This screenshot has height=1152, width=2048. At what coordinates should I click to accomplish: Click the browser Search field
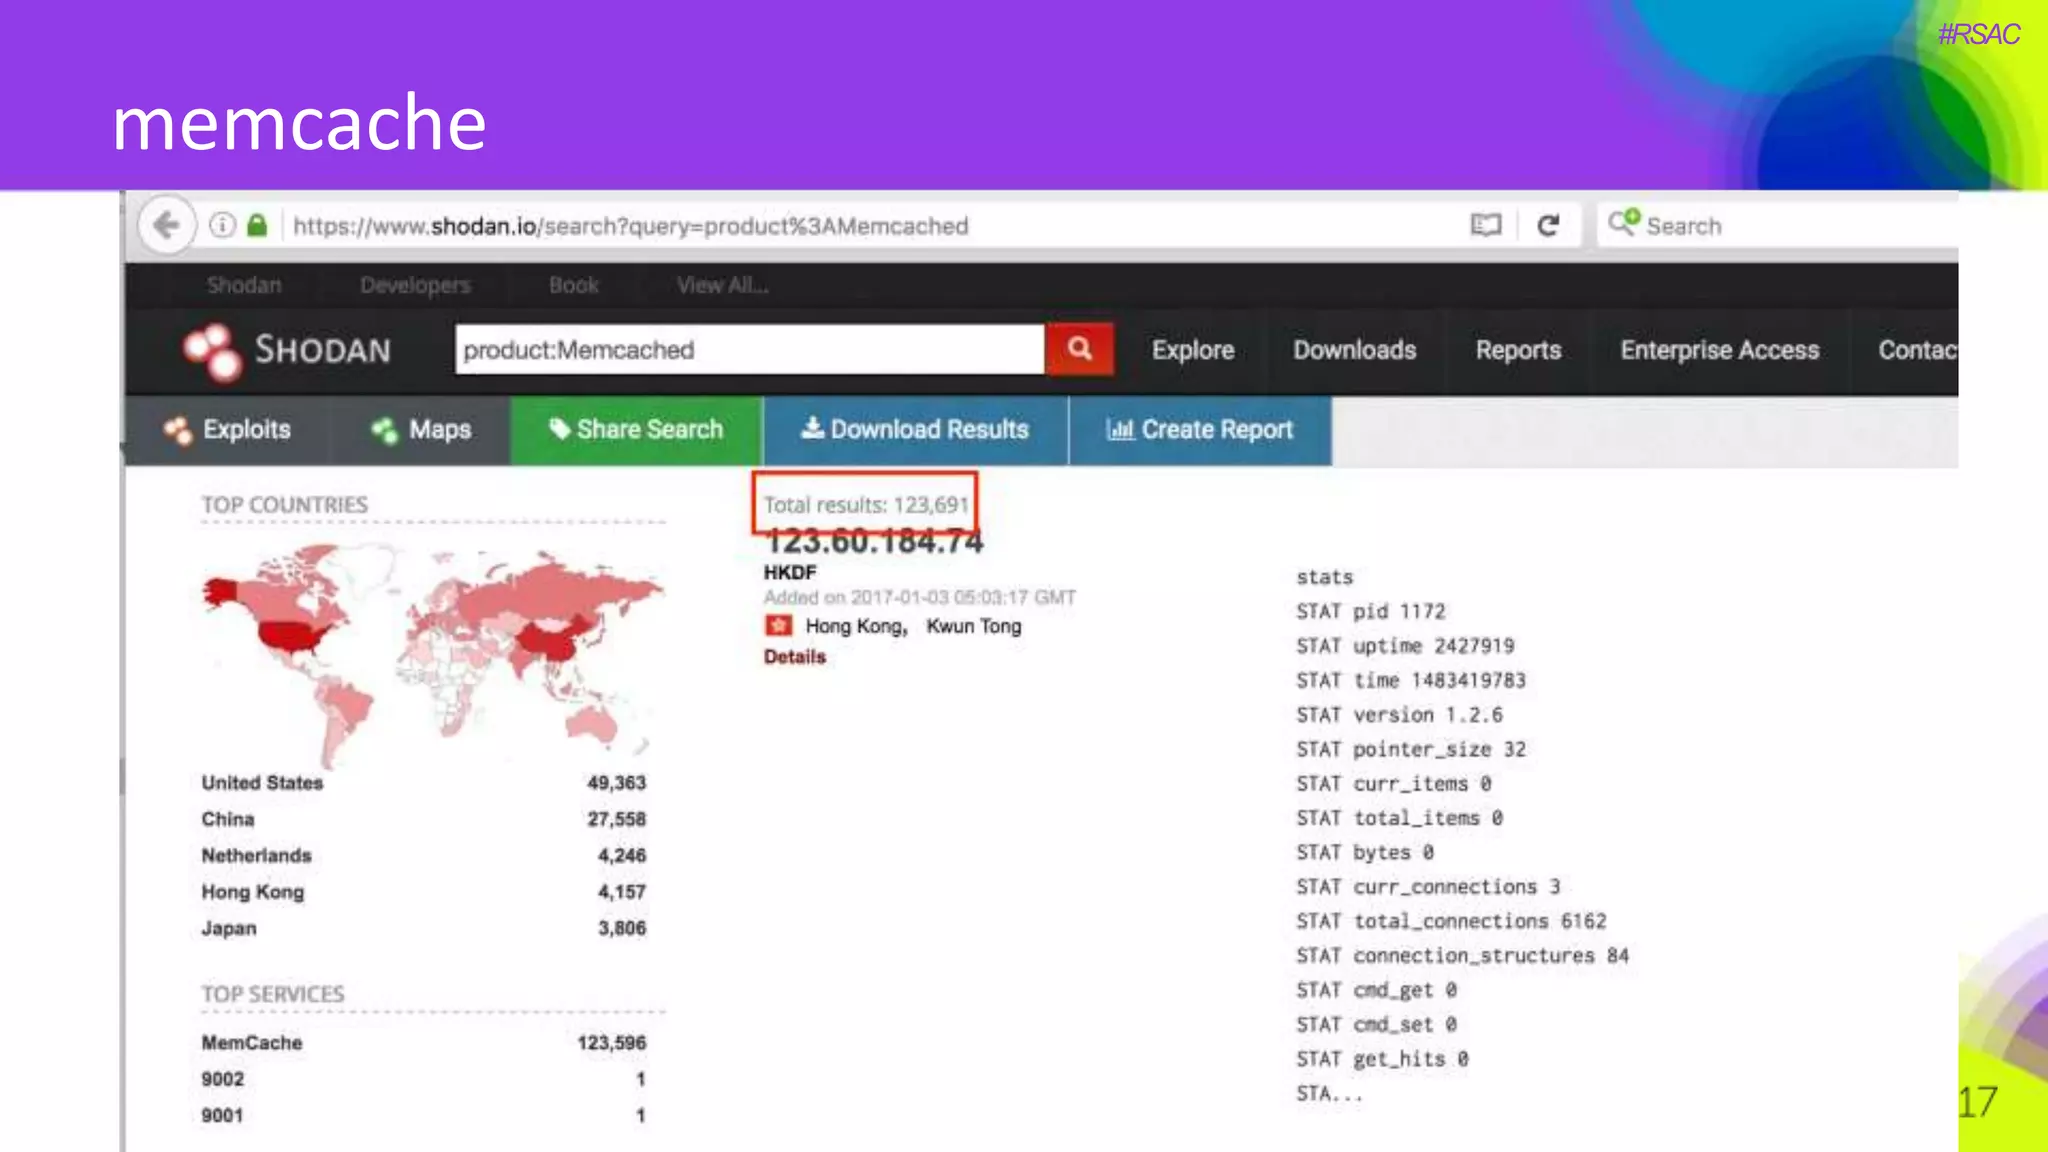point(1777,225)
